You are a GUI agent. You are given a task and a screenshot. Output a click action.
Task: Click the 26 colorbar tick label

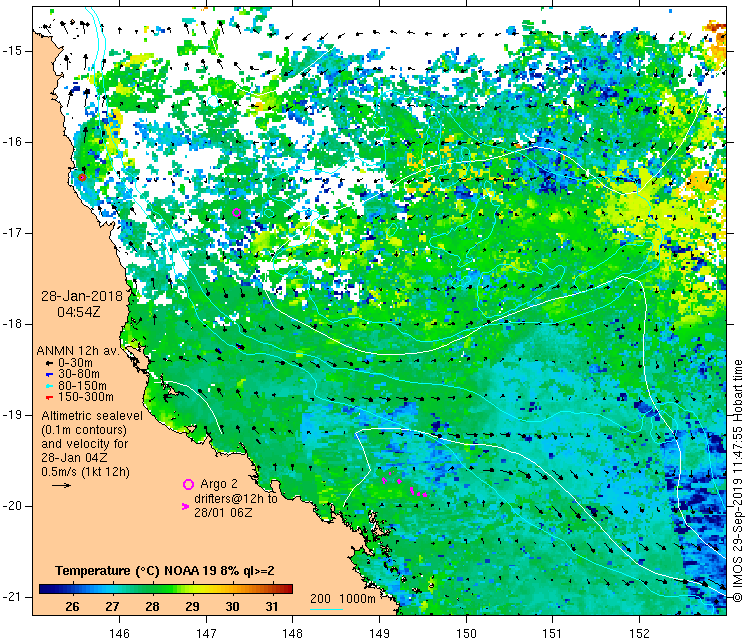coord(72,607)
